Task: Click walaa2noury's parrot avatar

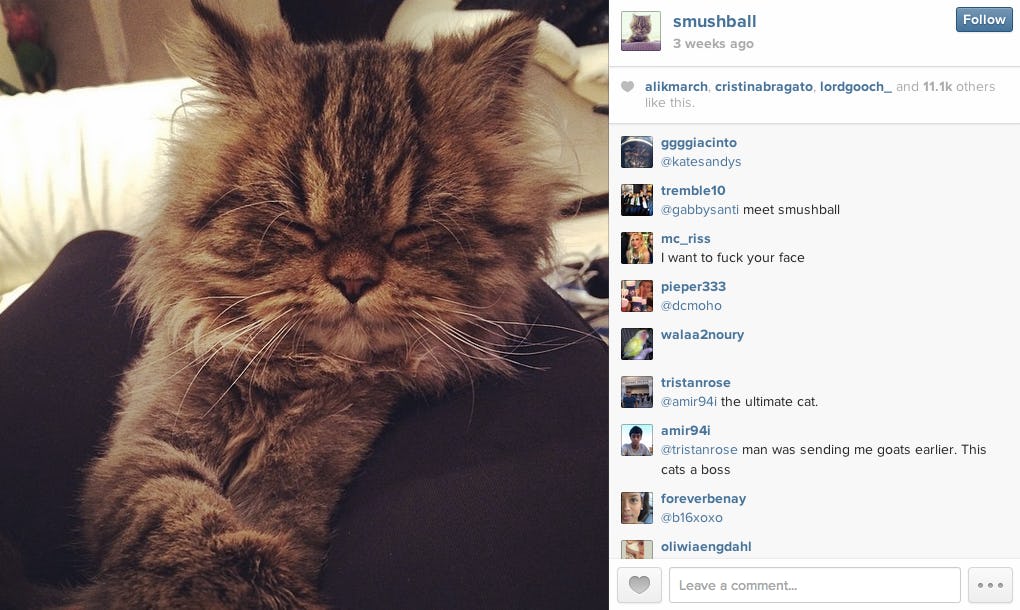Action: 637,344
